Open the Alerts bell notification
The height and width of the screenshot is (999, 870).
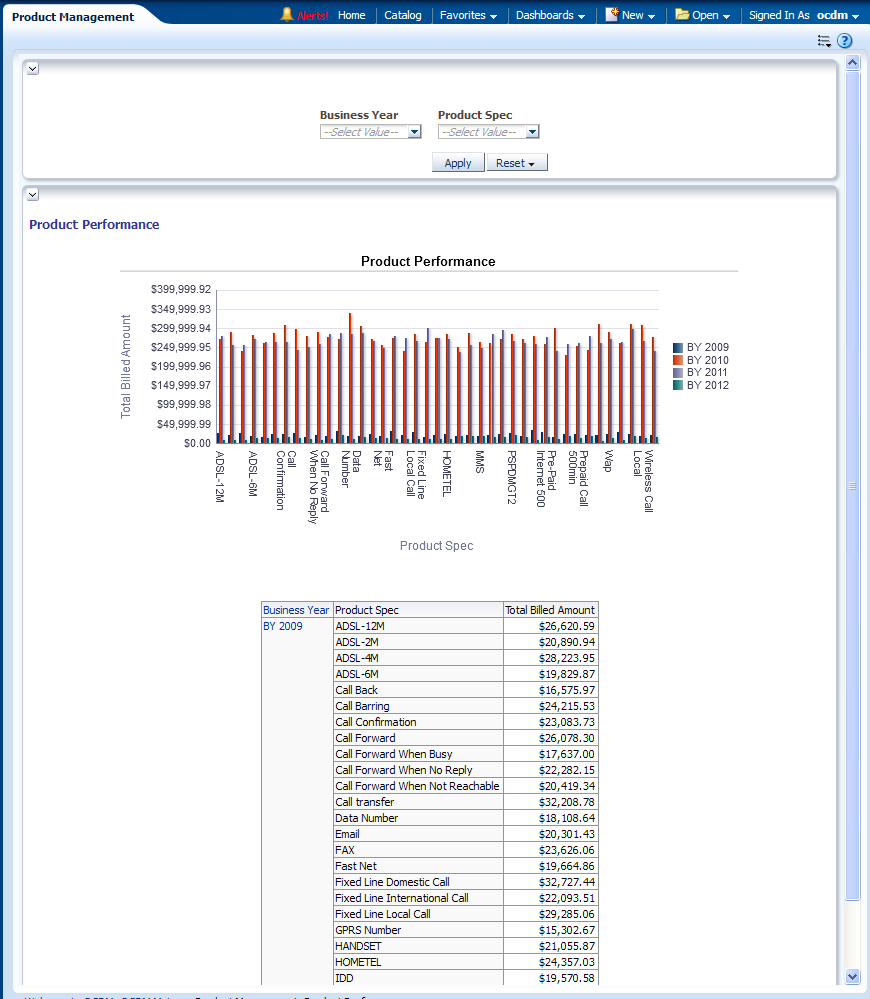click(287, 15)
